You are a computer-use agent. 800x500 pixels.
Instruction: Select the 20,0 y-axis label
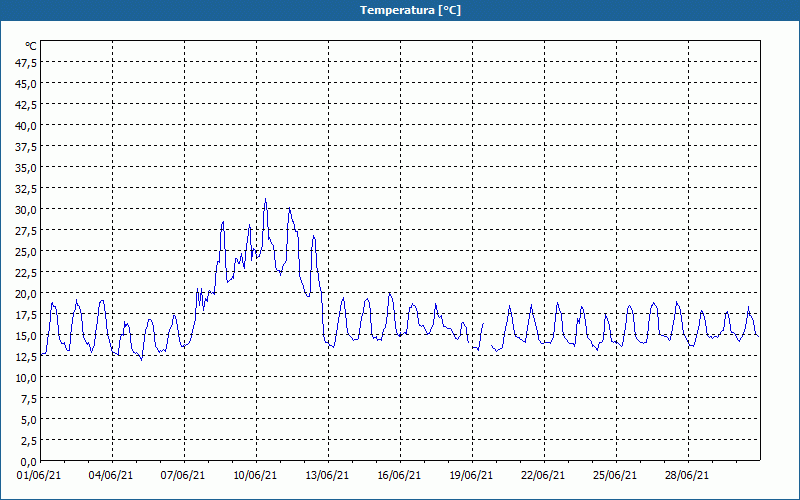[27, 294]
